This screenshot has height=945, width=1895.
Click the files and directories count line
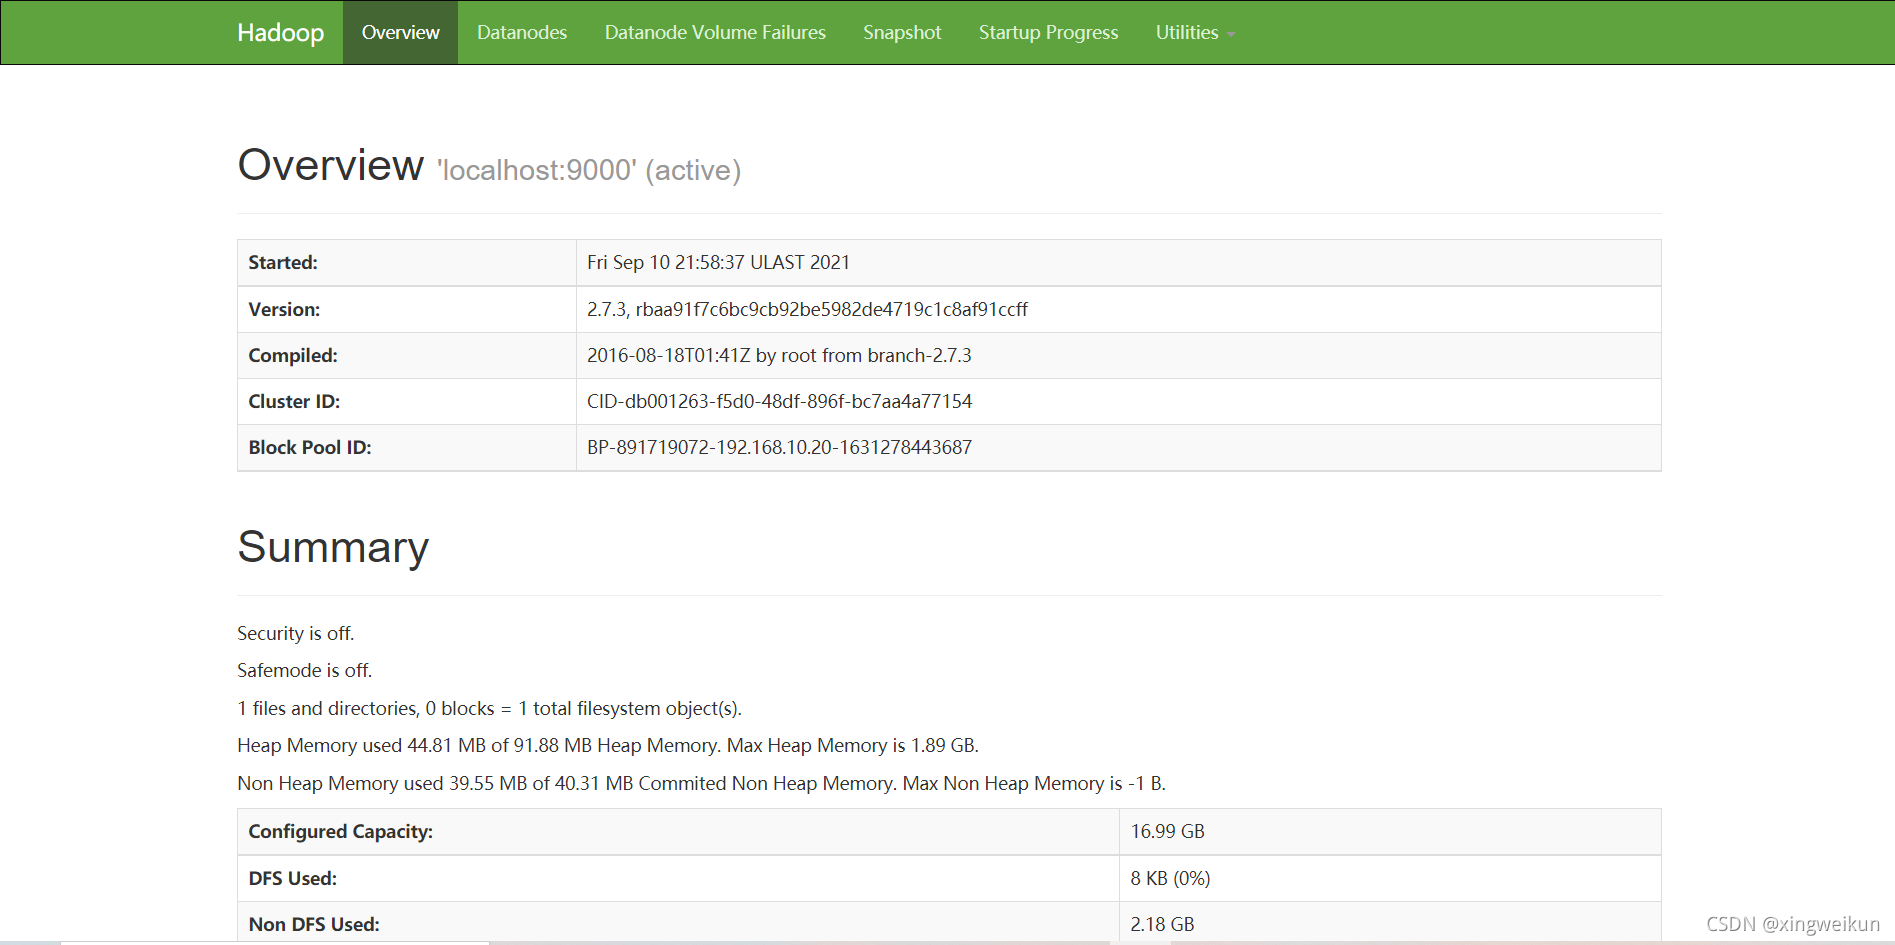click(x=489, y=708)
